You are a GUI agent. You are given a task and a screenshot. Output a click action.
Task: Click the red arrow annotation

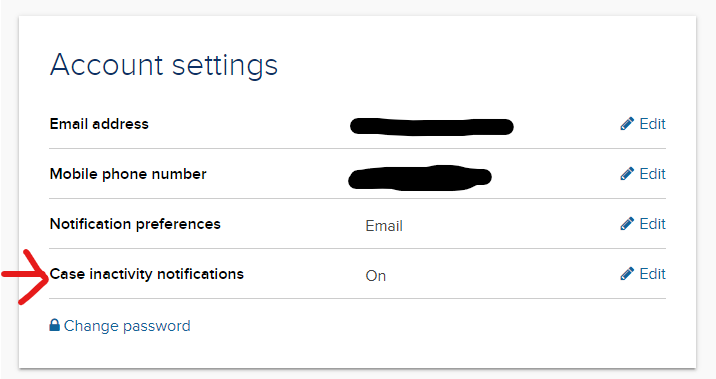[25, 276]
